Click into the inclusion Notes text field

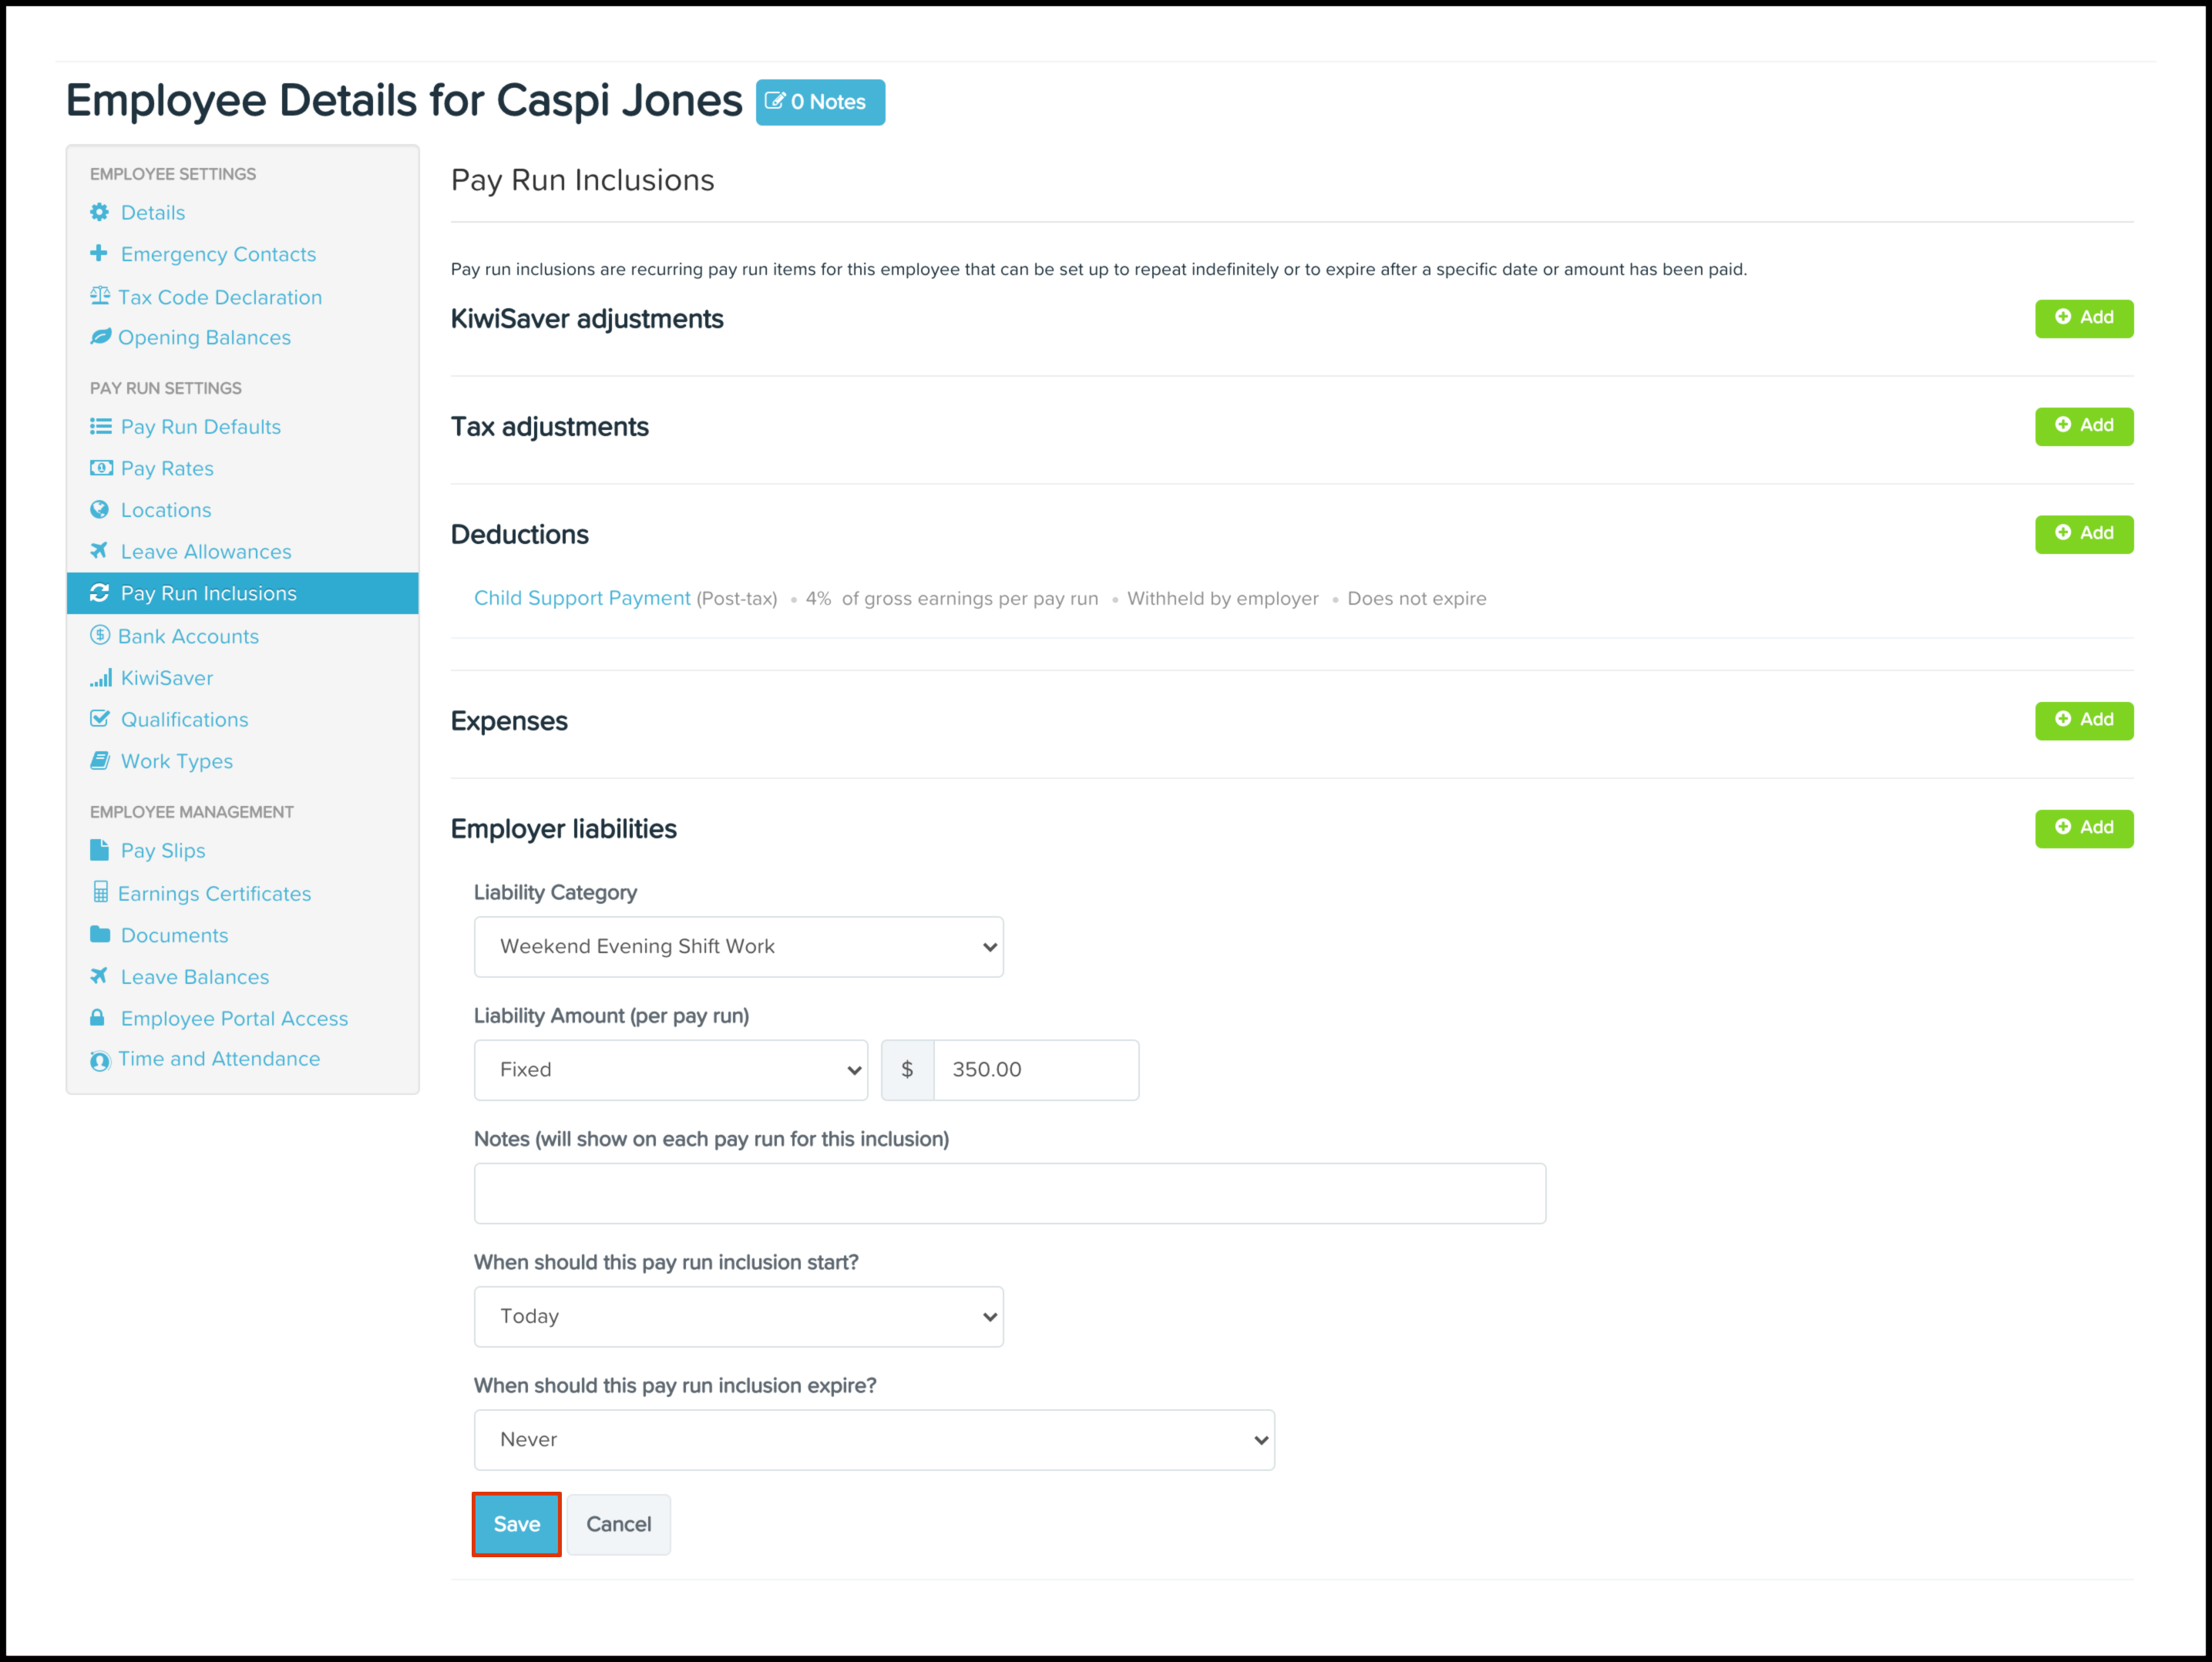click(1009, 1193)
